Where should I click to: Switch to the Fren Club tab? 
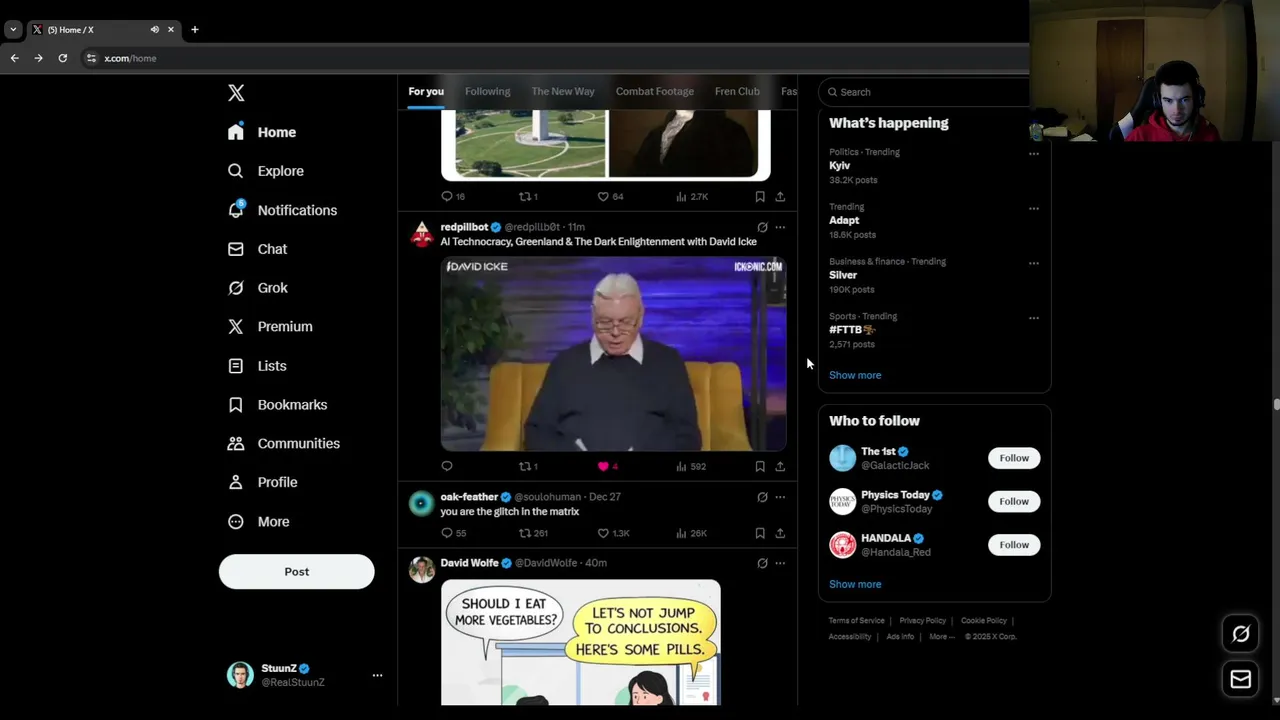(x=737, y=92)
